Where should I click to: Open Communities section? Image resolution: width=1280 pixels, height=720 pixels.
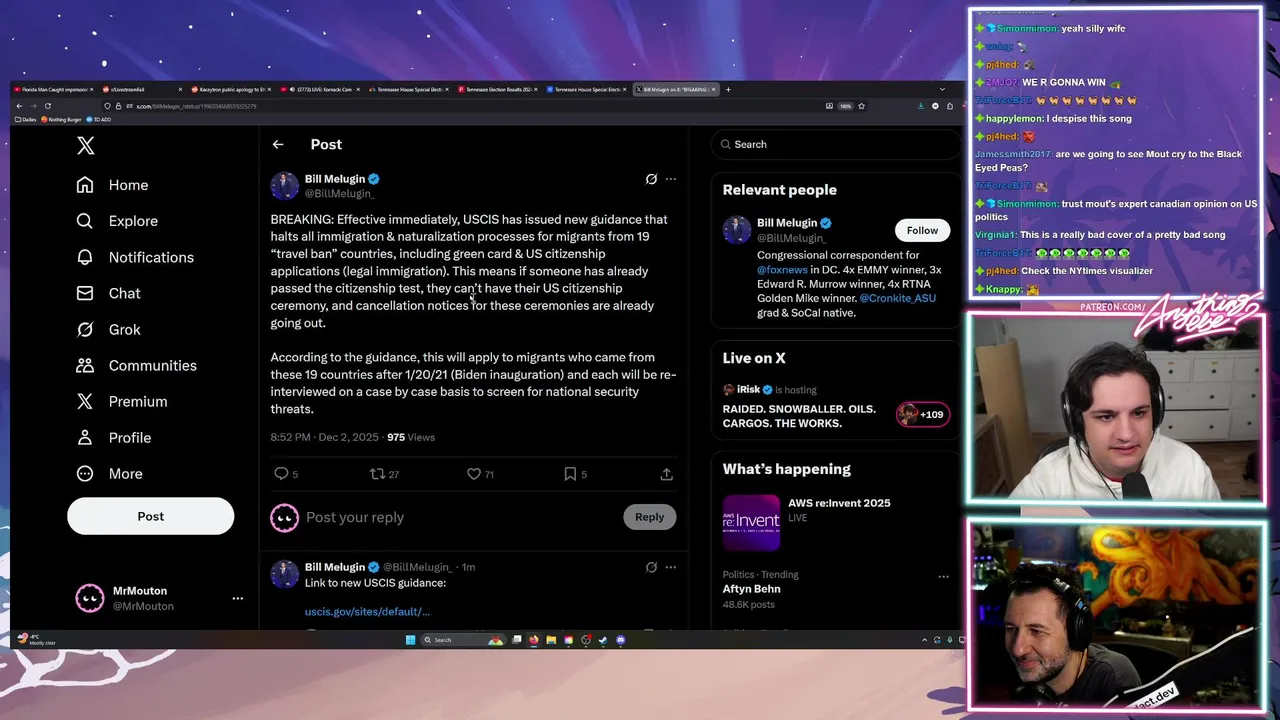(x=137, y=365)
